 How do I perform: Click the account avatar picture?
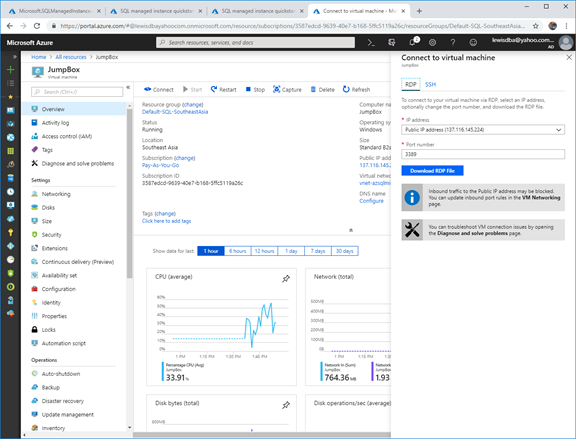point(566,43)
